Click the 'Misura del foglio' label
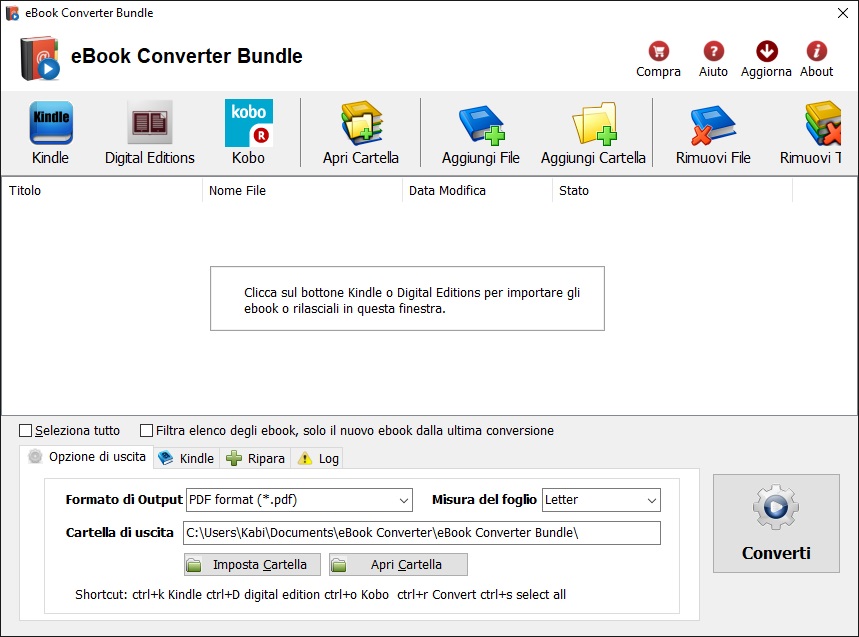The image size is (859, 637). (x=484, y=500)
